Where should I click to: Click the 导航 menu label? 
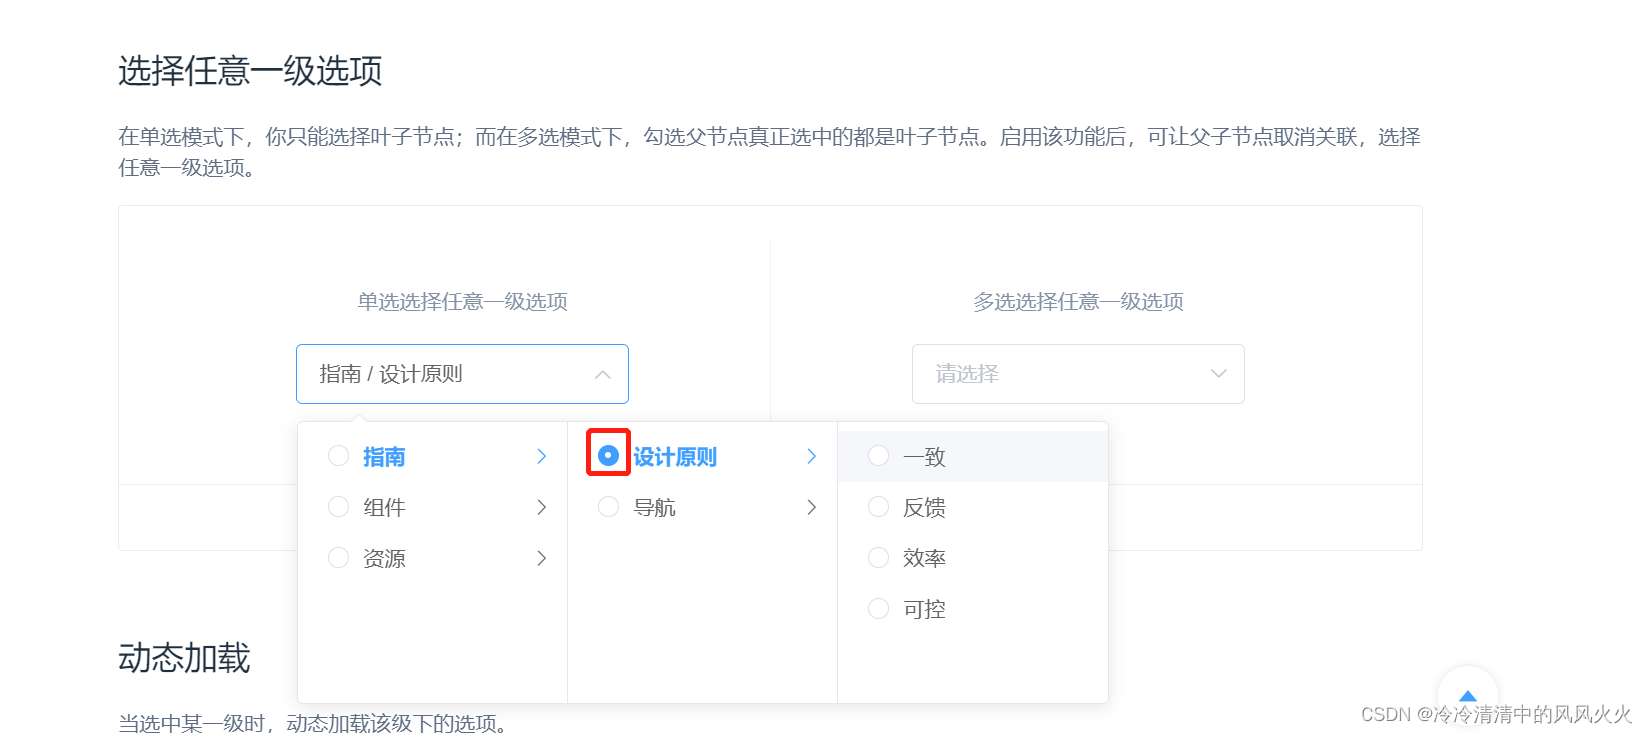(x=654, y=508)
